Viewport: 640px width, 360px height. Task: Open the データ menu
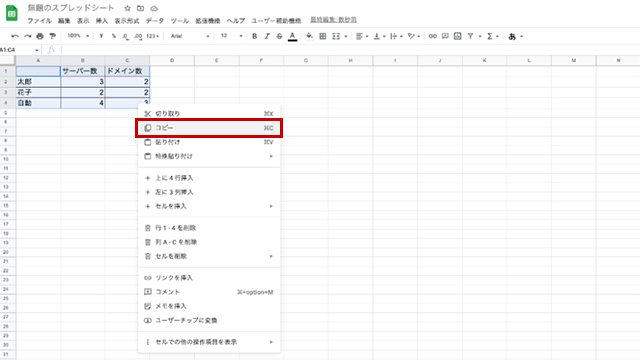pos(155,20)
